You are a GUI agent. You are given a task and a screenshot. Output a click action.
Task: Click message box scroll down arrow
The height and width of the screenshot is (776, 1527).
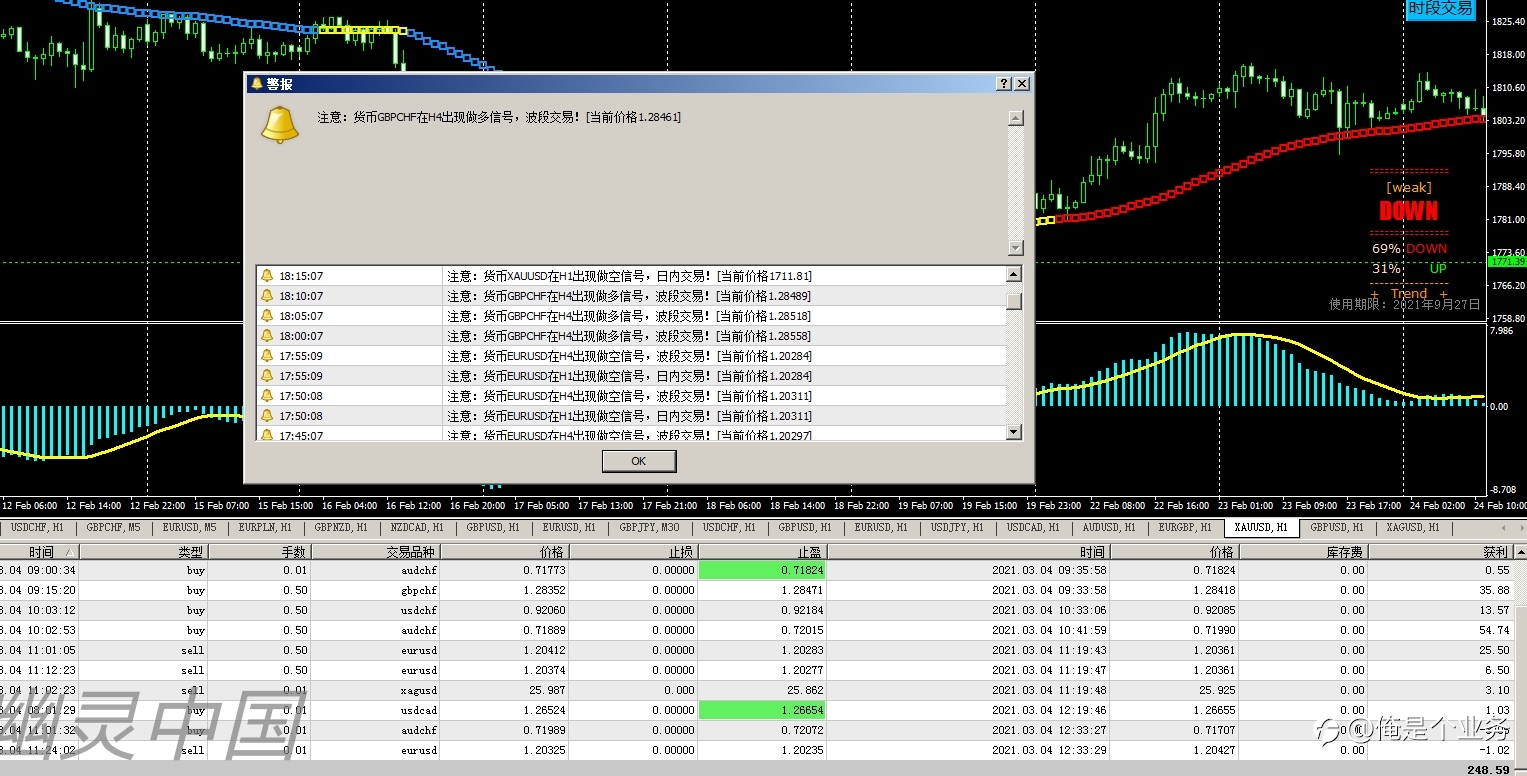coord(1016,248)
